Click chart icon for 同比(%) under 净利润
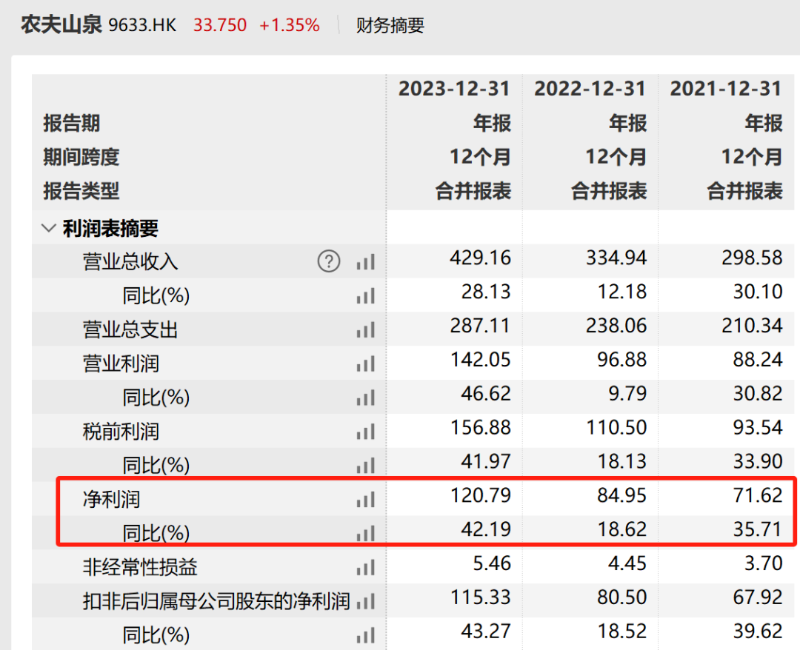The image size is (800, 650). [x=366, y=533]
